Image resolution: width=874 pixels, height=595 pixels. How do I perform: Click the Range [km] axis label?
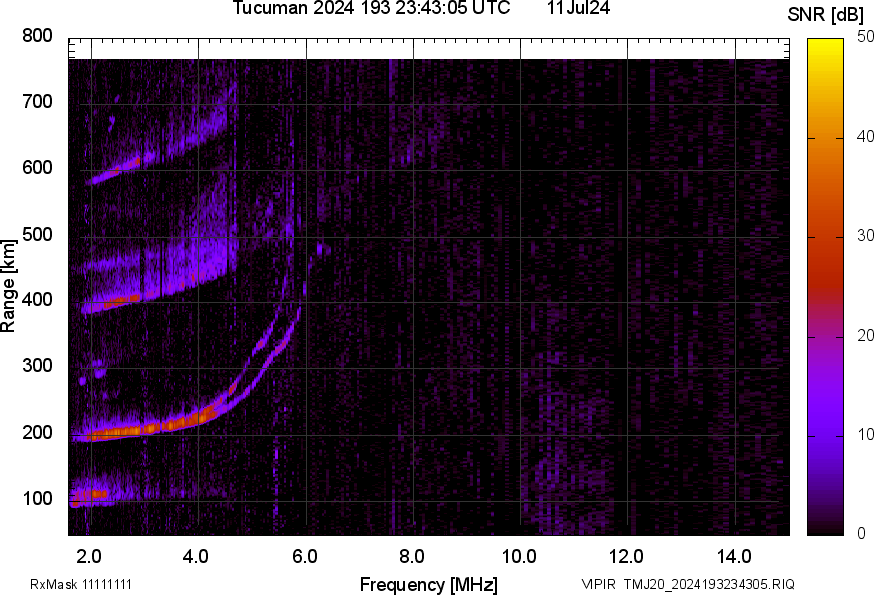pos(9,287)
